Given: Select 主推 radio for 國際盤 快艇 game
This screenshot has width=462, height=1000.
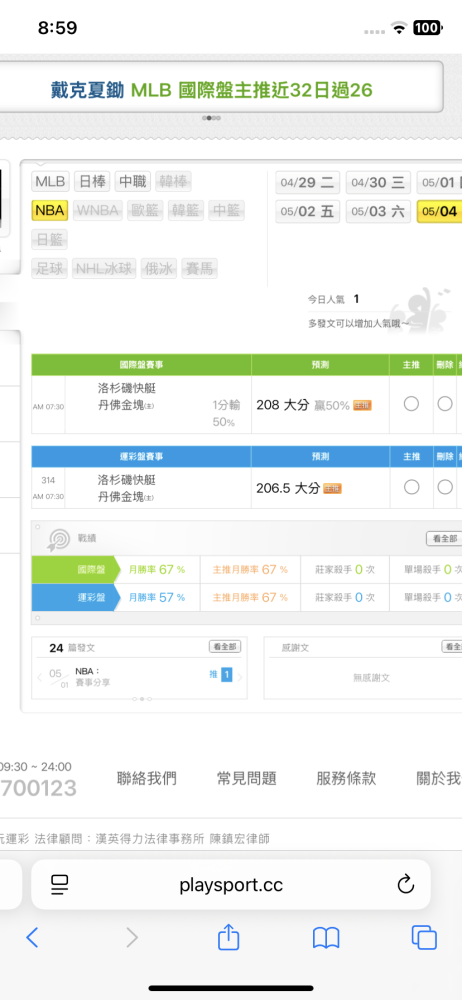Looking at the screenshot, I should point(412,404).
